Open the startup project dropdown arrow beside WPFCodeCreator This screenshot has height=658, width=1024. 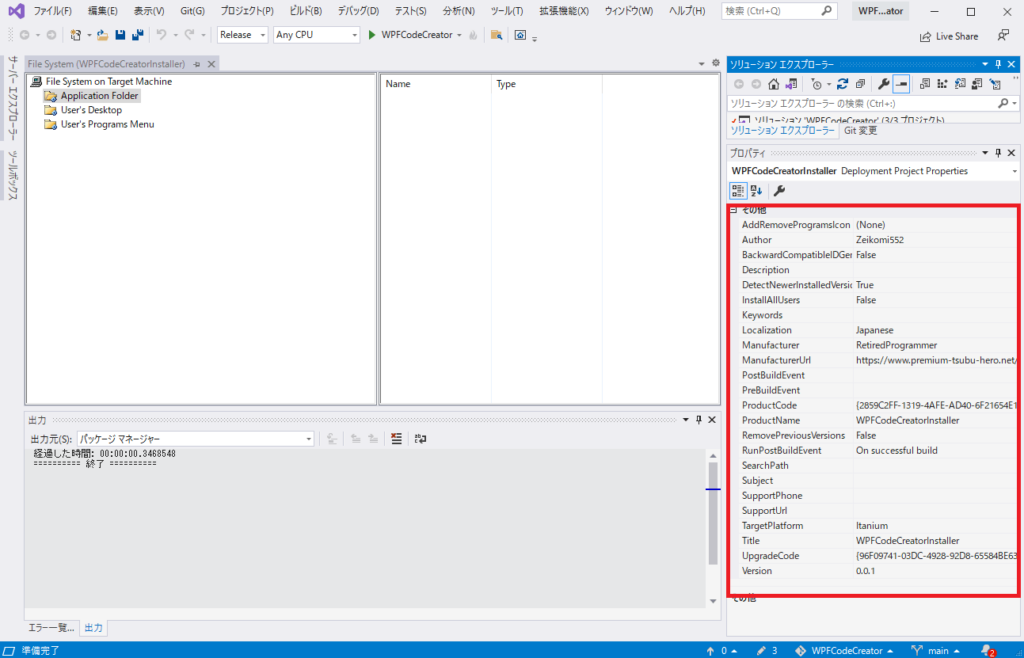tap(459, 35)
